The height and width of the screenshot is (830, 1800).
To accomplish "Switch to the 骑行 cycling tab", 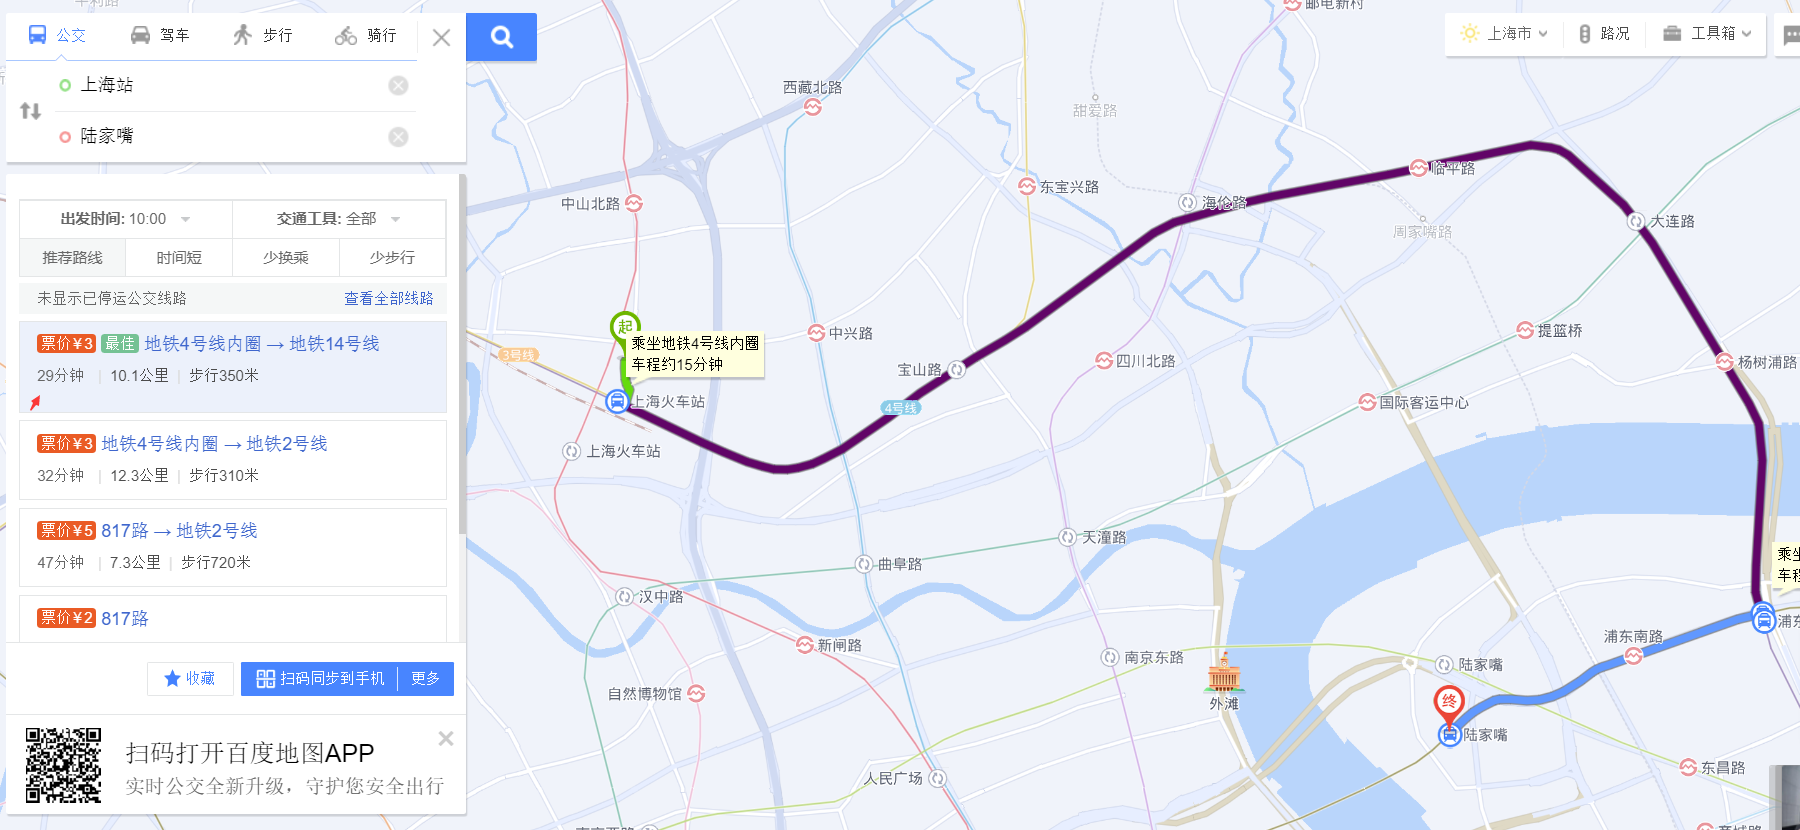I will 366,35.
